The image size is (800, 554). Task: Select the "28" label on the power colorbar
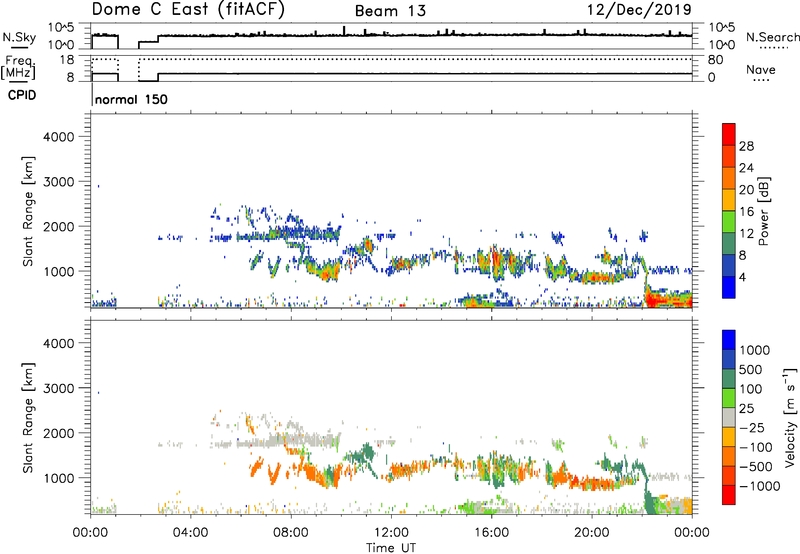(x=746, y=146)
